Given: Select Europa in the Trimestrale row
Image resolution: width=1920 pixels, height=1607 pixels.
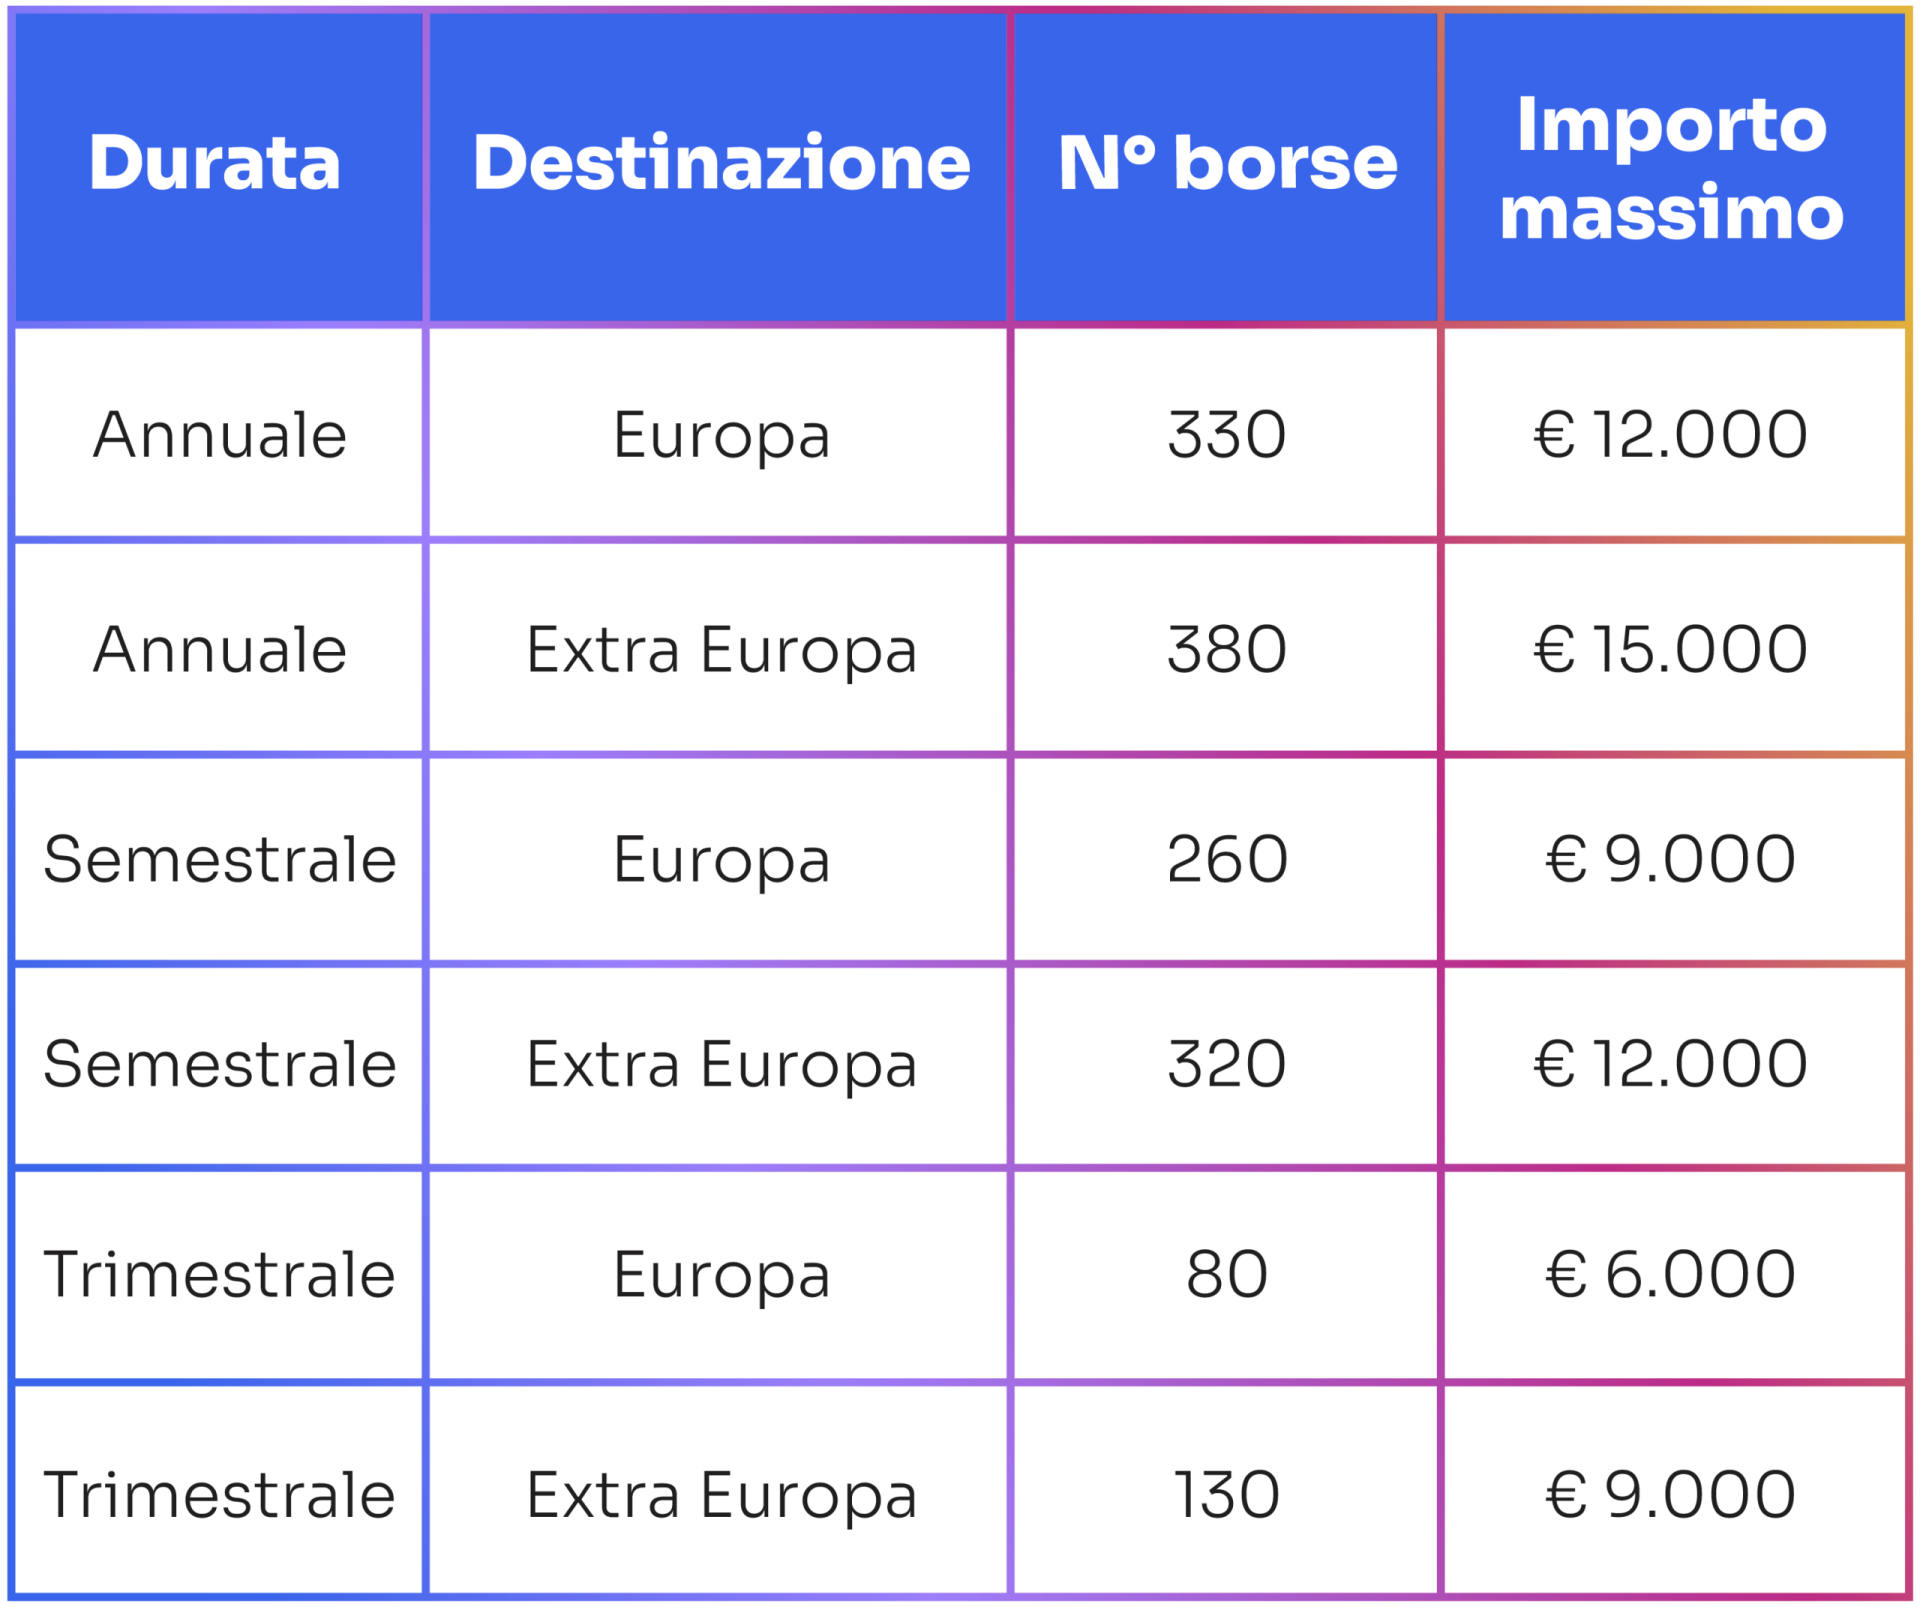Looking at the screenshot, I should [721, 1275].
